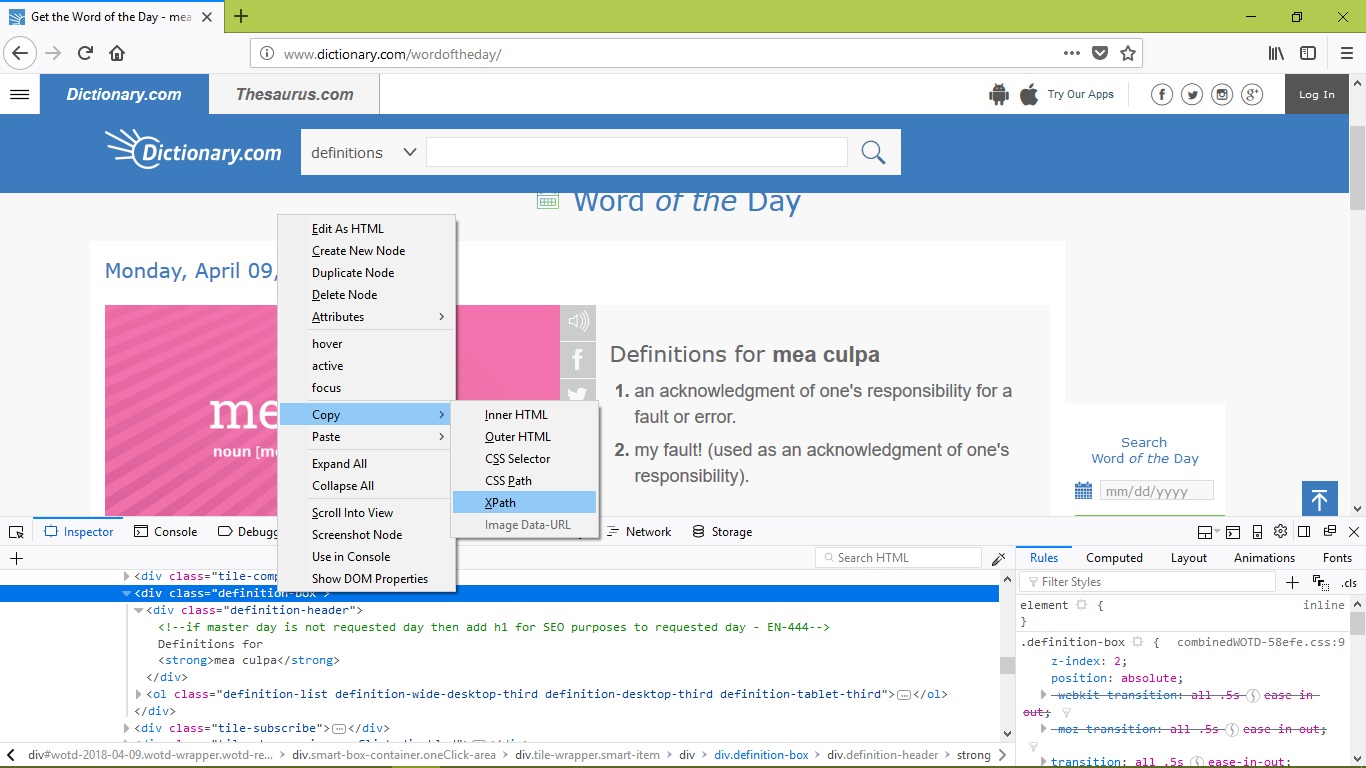1366x768 pixels.
Task: Open the Computed styles tab
Action: coord(1114,558)
